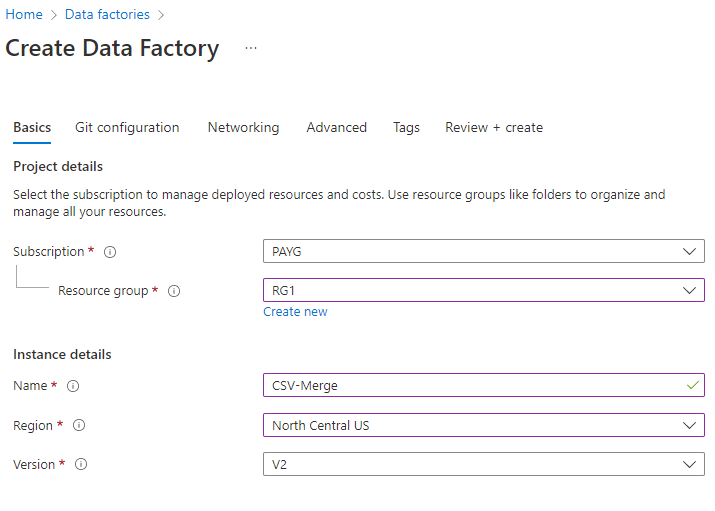Open the Resource group dropdown showing RG1

pos(483,291)
